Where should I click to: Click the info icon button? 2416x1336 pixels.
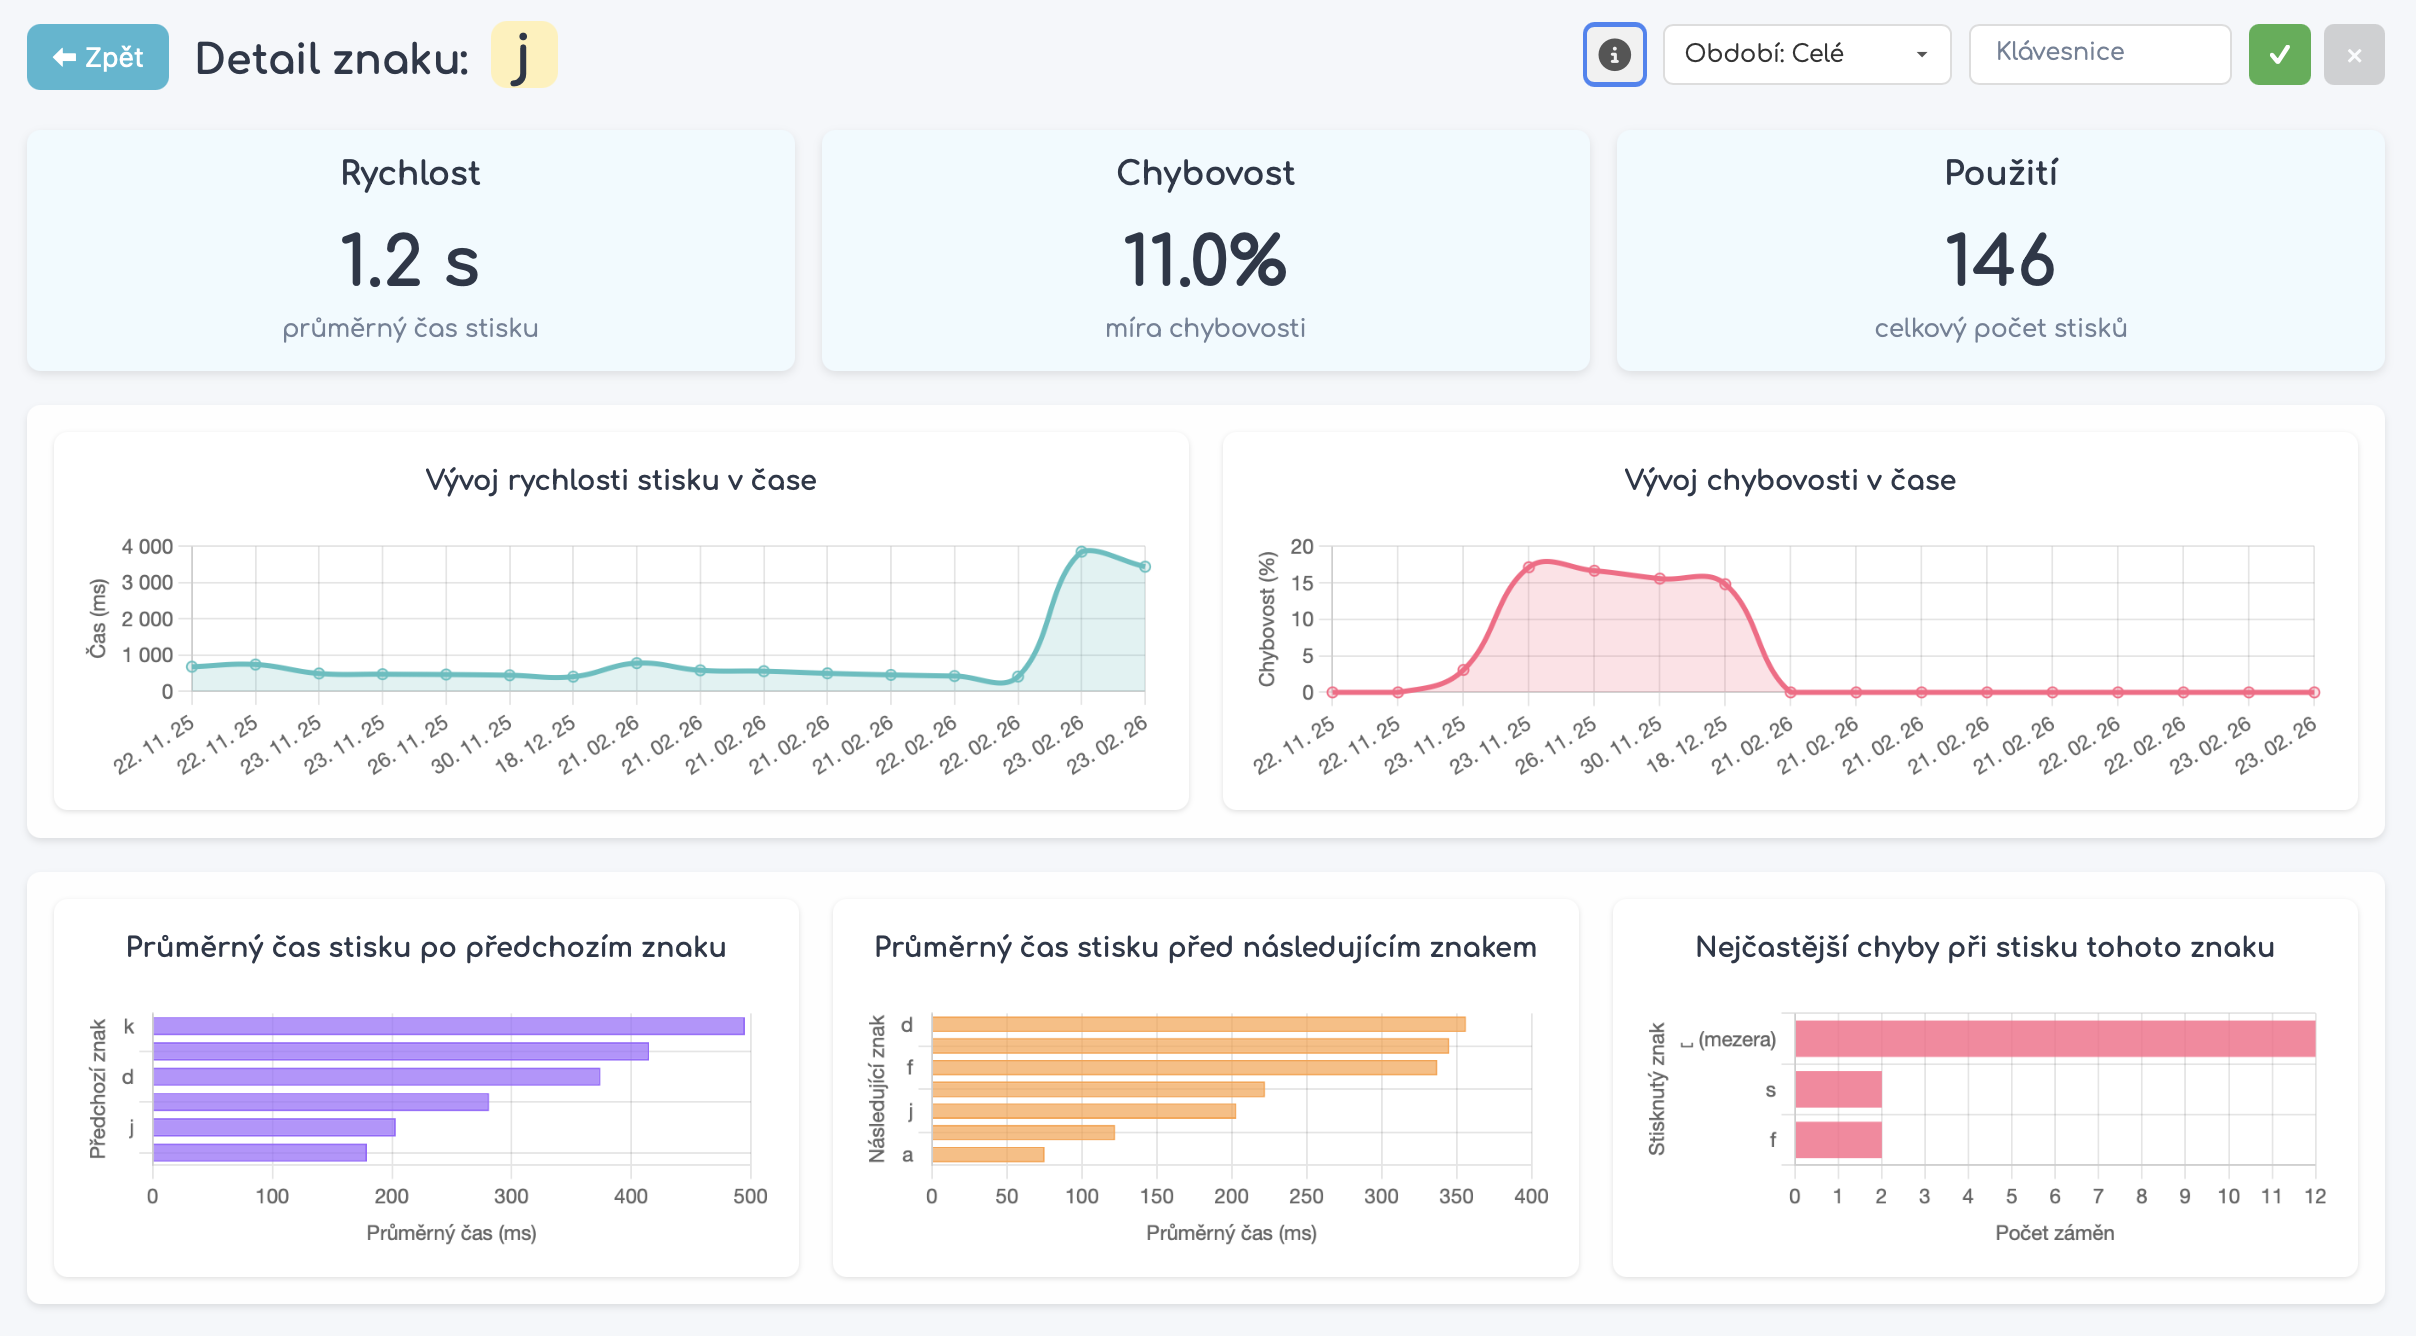pos(1614,54)
